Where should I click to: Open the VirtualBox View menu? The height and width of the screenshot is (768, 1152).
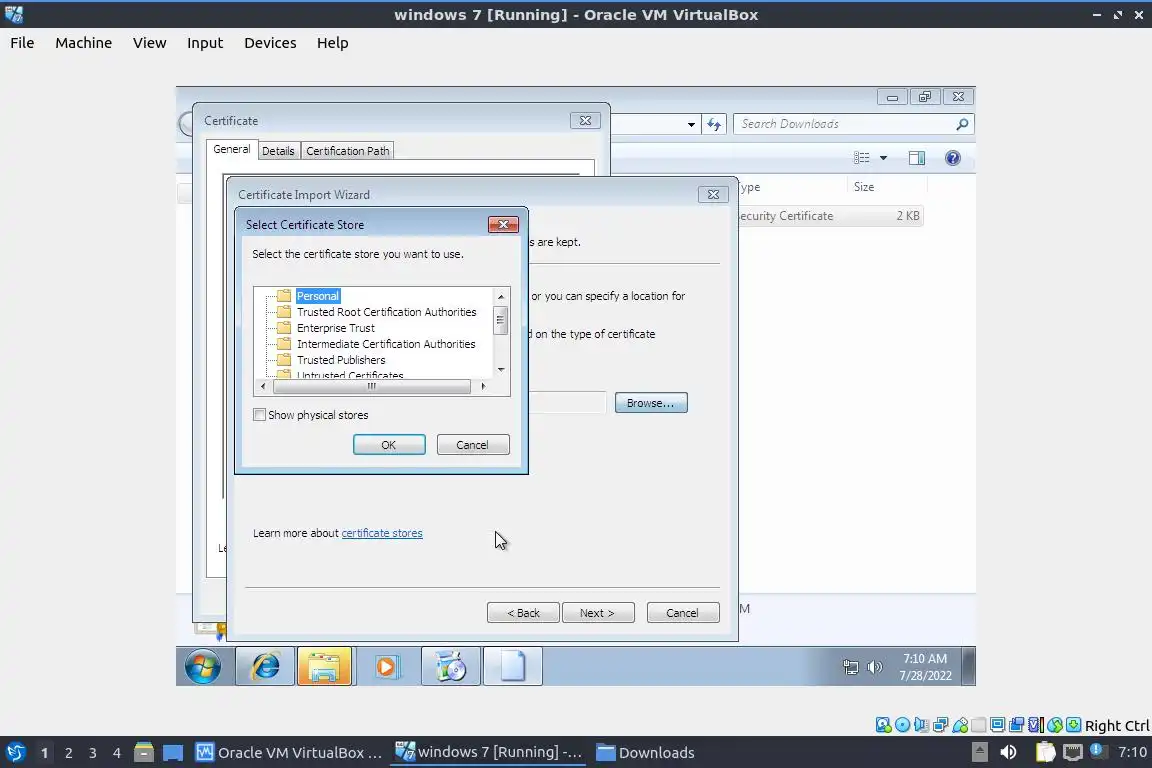149,43
